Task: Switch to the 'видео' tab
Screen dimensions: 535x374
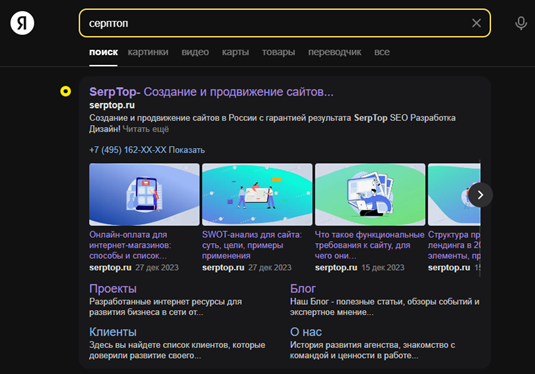Action: [195, 52]
